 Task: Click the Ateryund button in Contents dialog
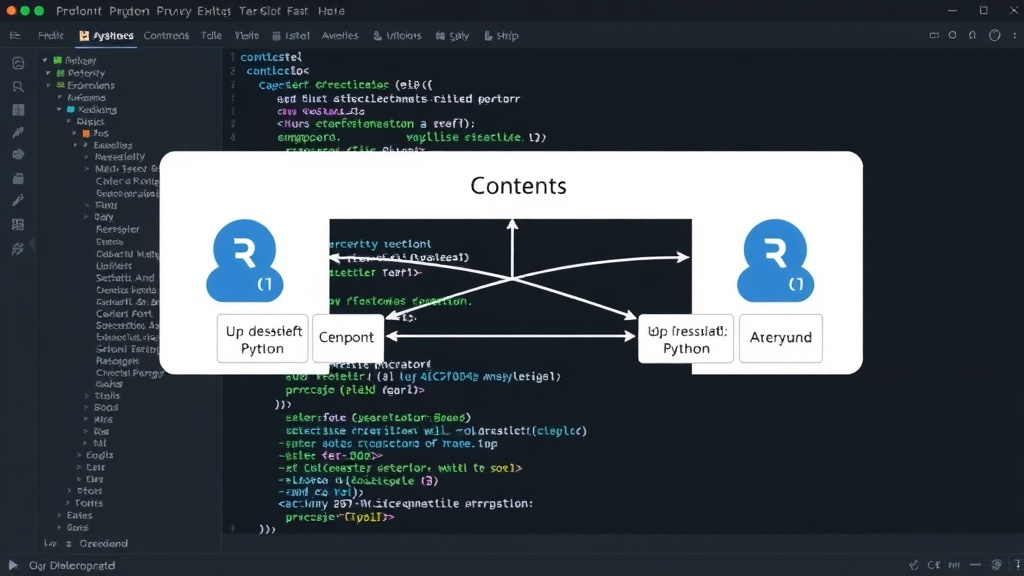[780, 338]
